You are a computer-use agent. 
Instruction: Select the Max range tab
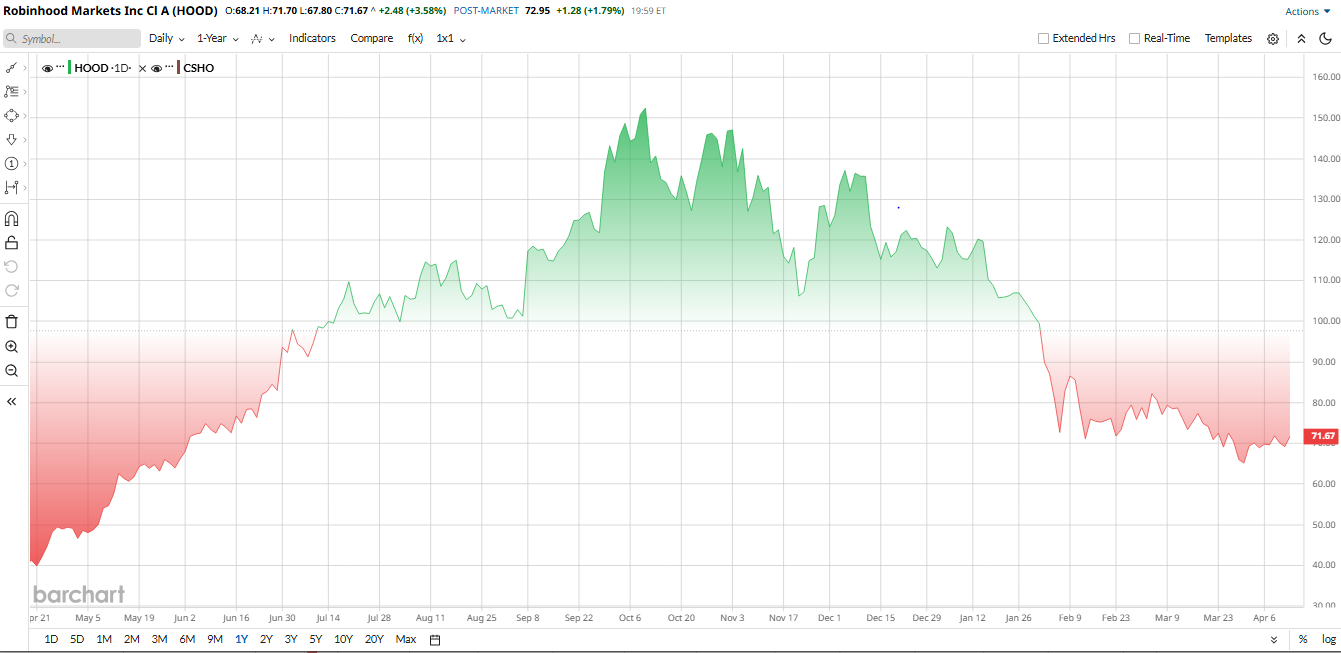[405, 640]
